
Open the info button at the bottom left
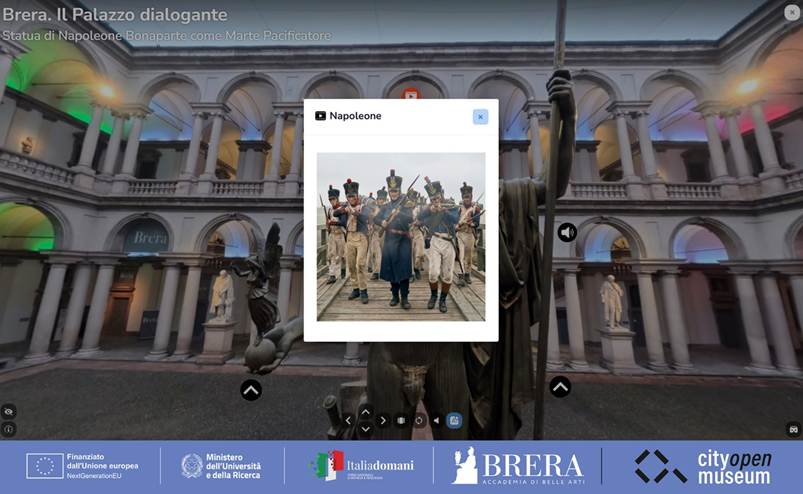coord(8,429)
